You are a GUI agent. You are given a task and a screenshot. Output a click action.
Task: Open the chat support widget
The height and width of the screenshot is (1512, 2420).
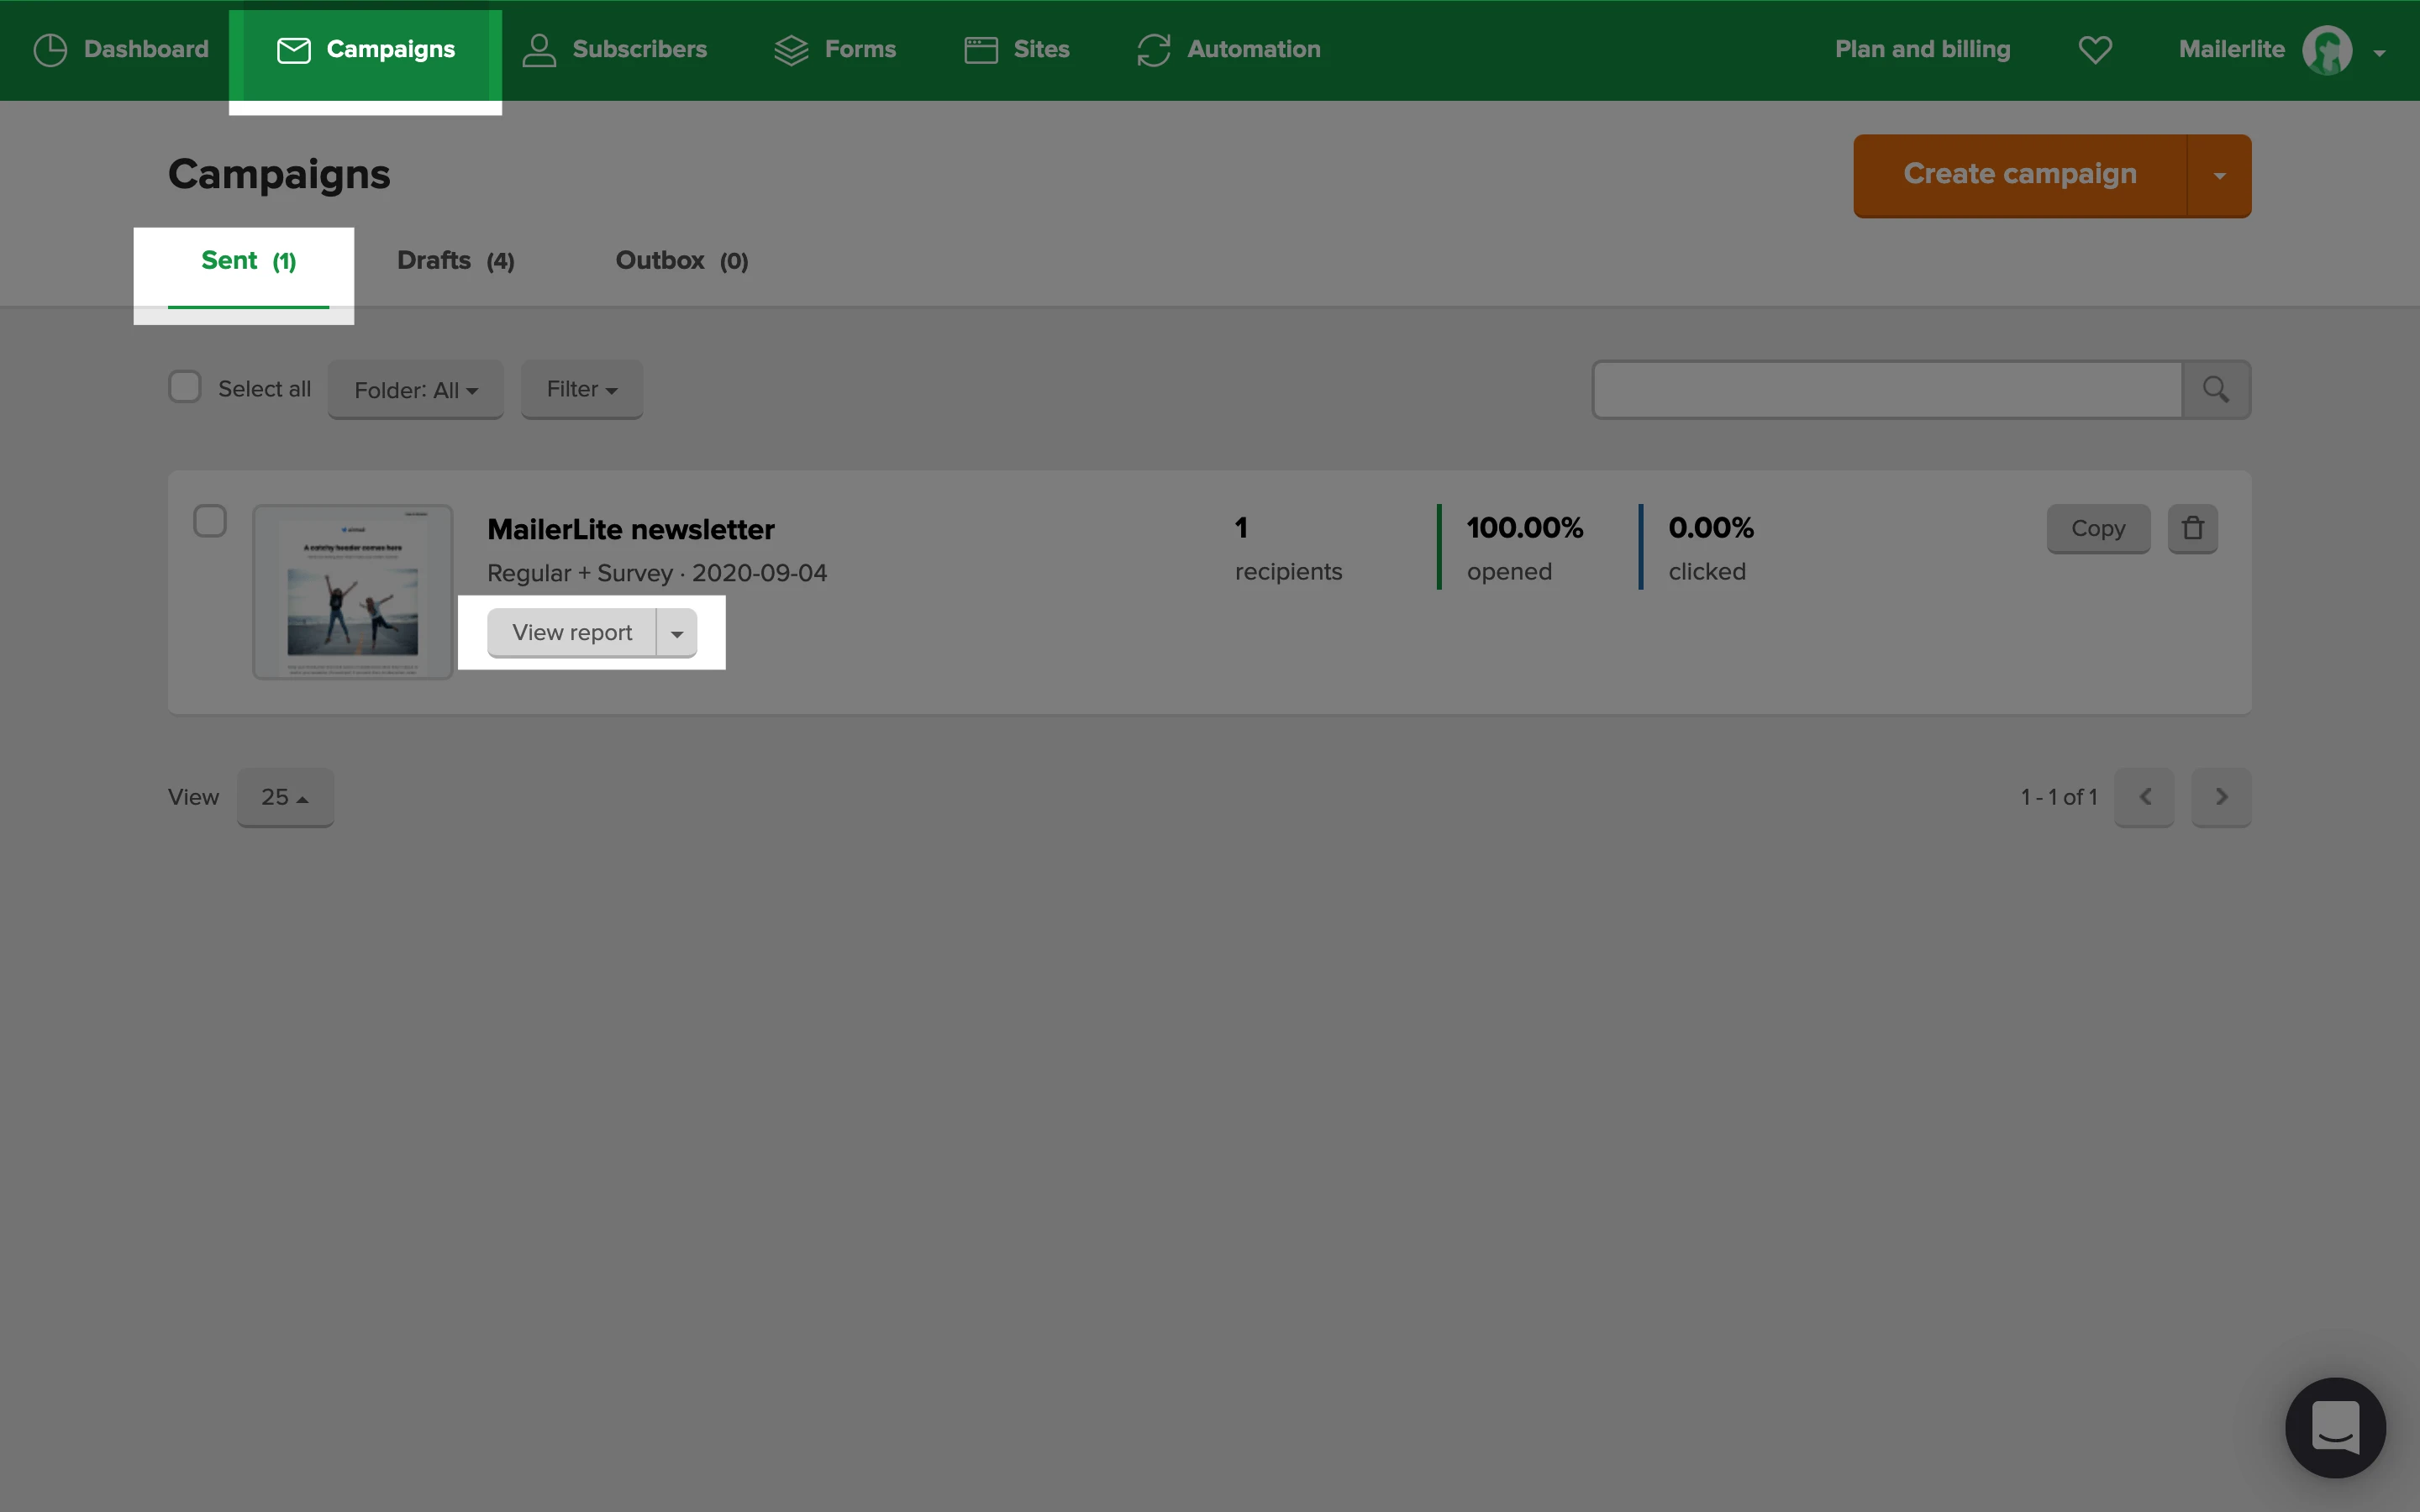tap(2335, 1427)
